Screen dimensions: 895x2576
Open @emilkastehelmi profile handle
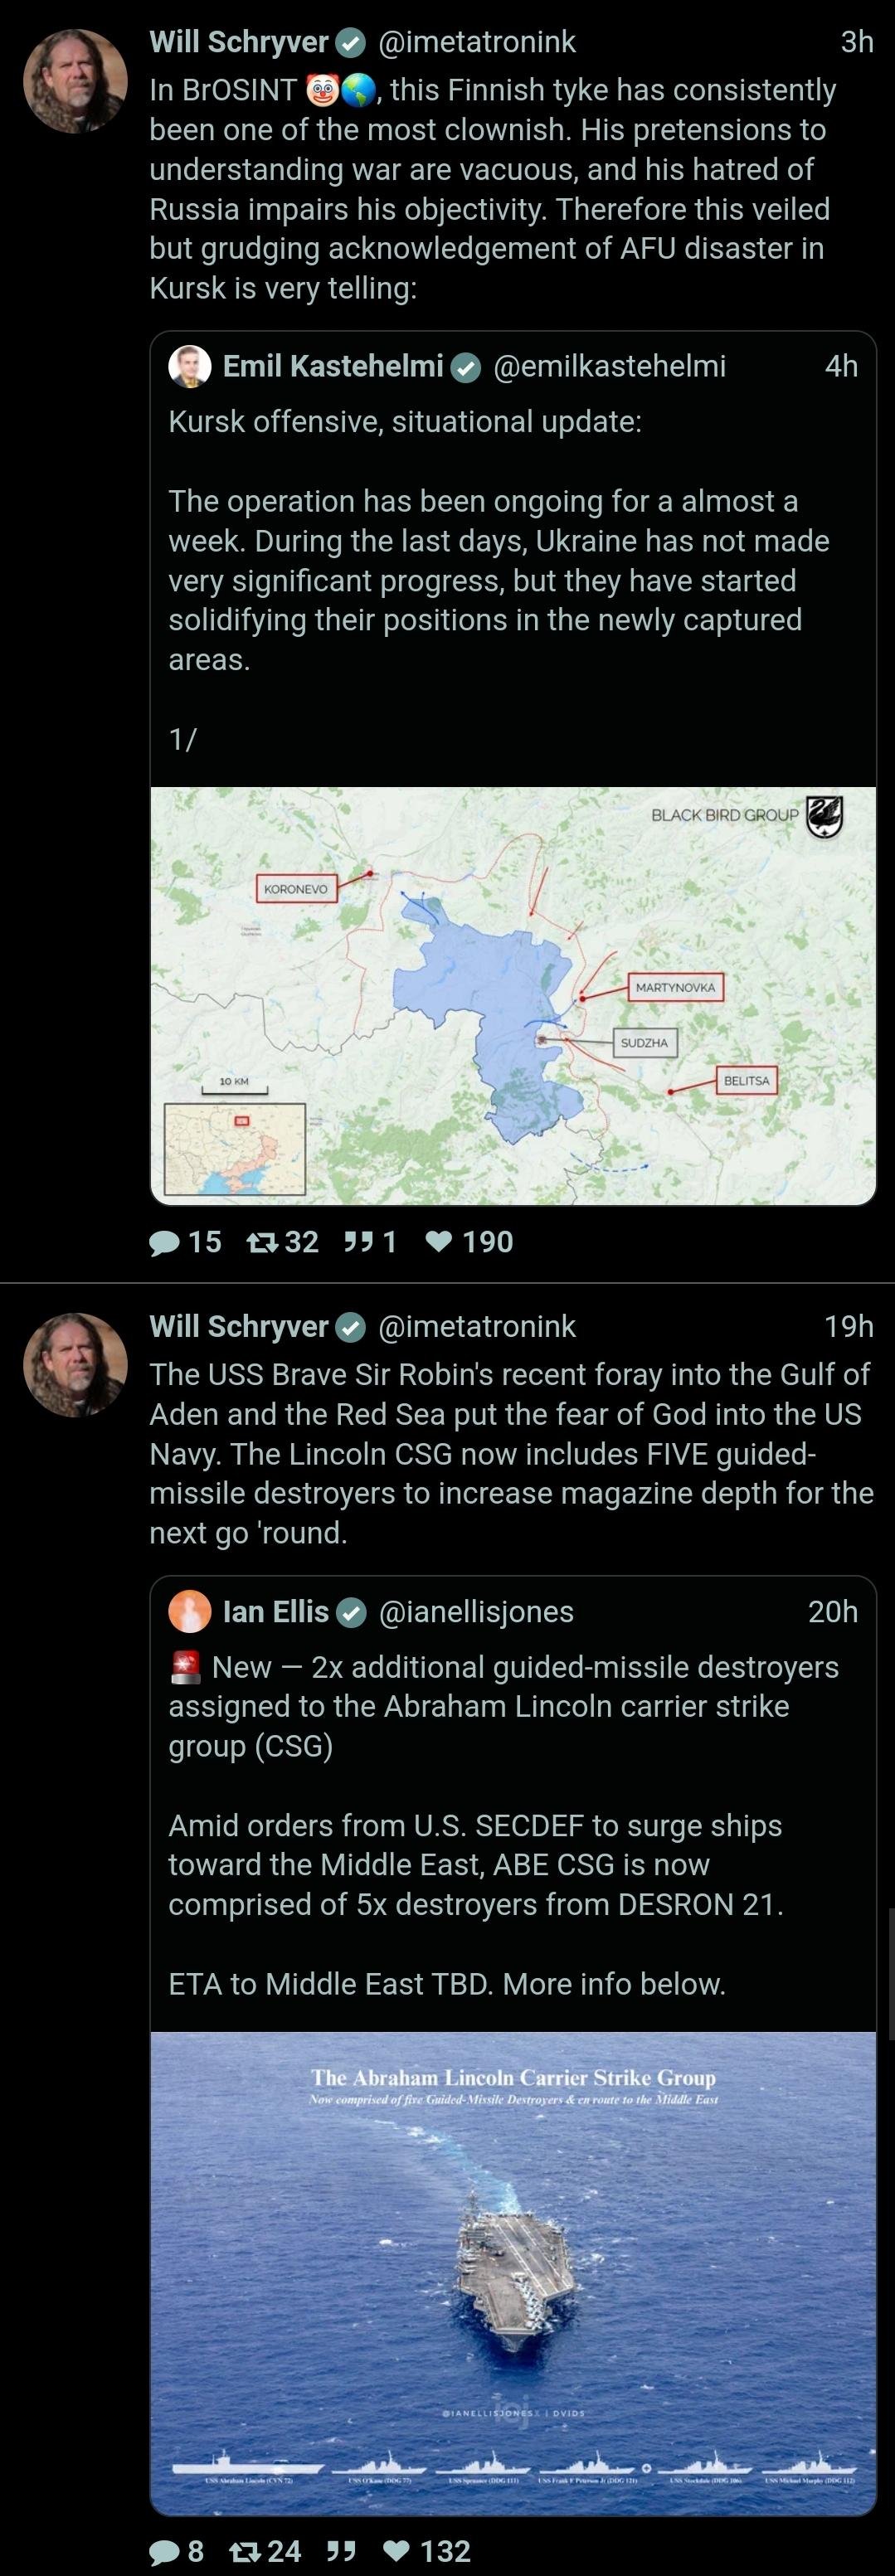(x=610, y=366)
